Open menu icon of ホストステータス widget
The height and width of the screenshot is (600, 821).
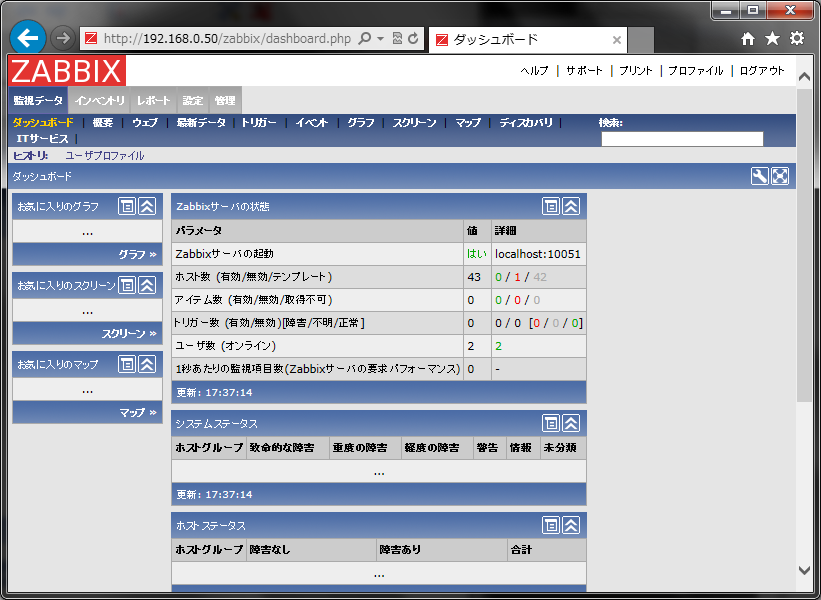pos(551,525)
